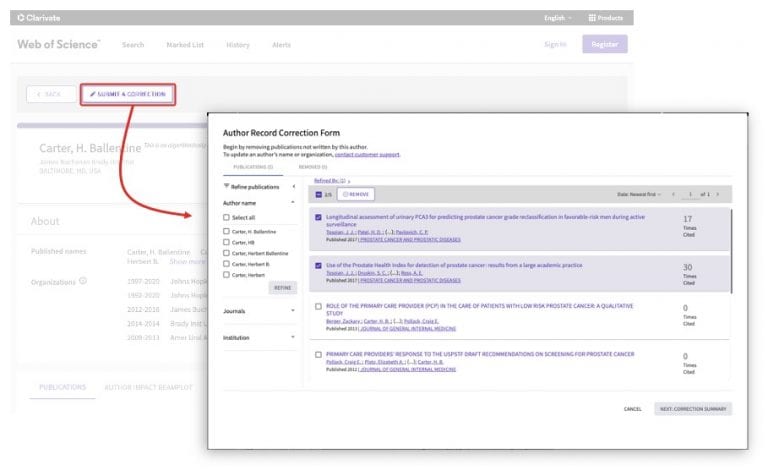The width and height of the screenshot is (768, 471).
Task: Open Prostate Cancer and Prostatic Diseases link under PCA3 article
Action: pyautogui.click(x=410, y=239)
